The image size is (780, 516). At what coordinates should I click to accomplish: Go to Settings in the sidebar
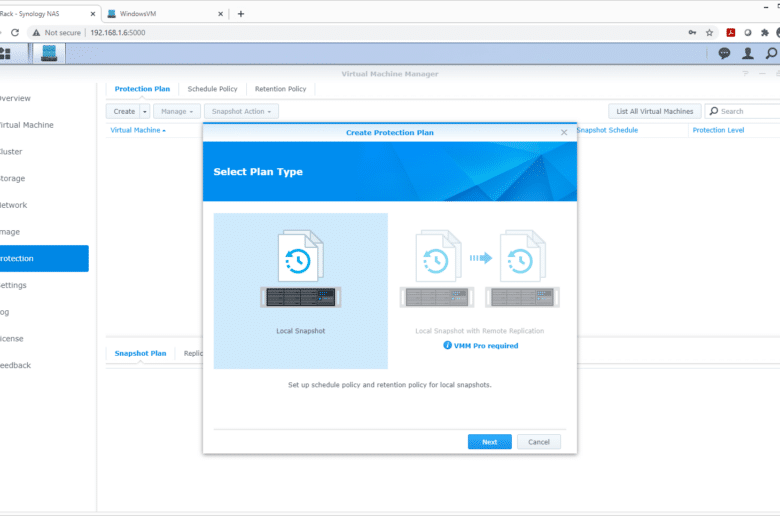pos(13,285)
